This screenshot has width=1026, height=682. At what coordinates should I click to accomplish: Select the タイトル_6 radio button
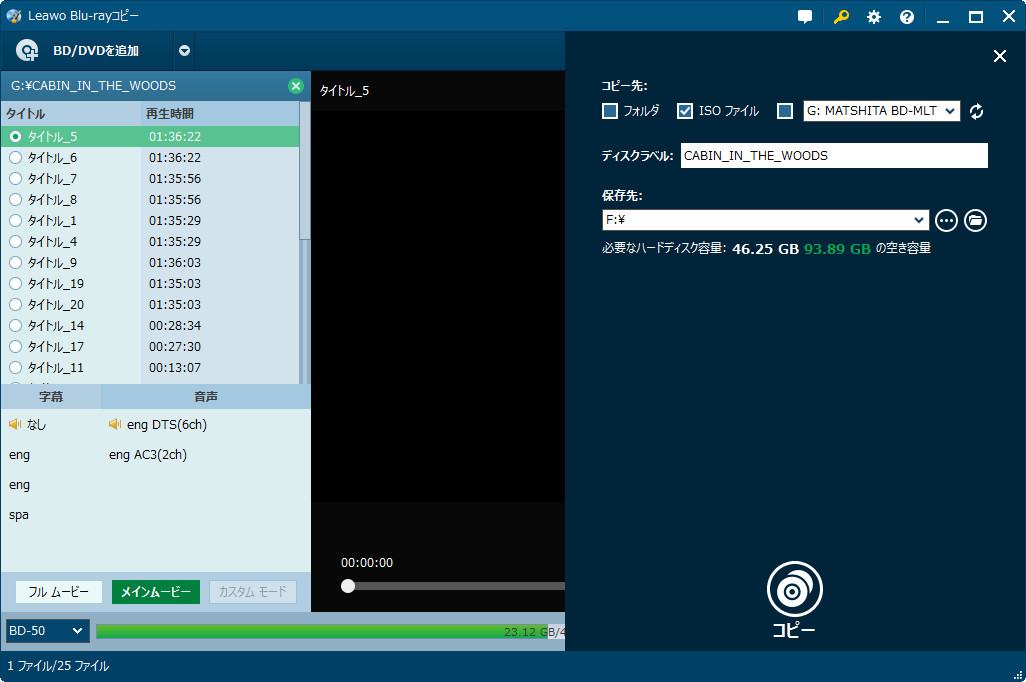coord(15,158)
